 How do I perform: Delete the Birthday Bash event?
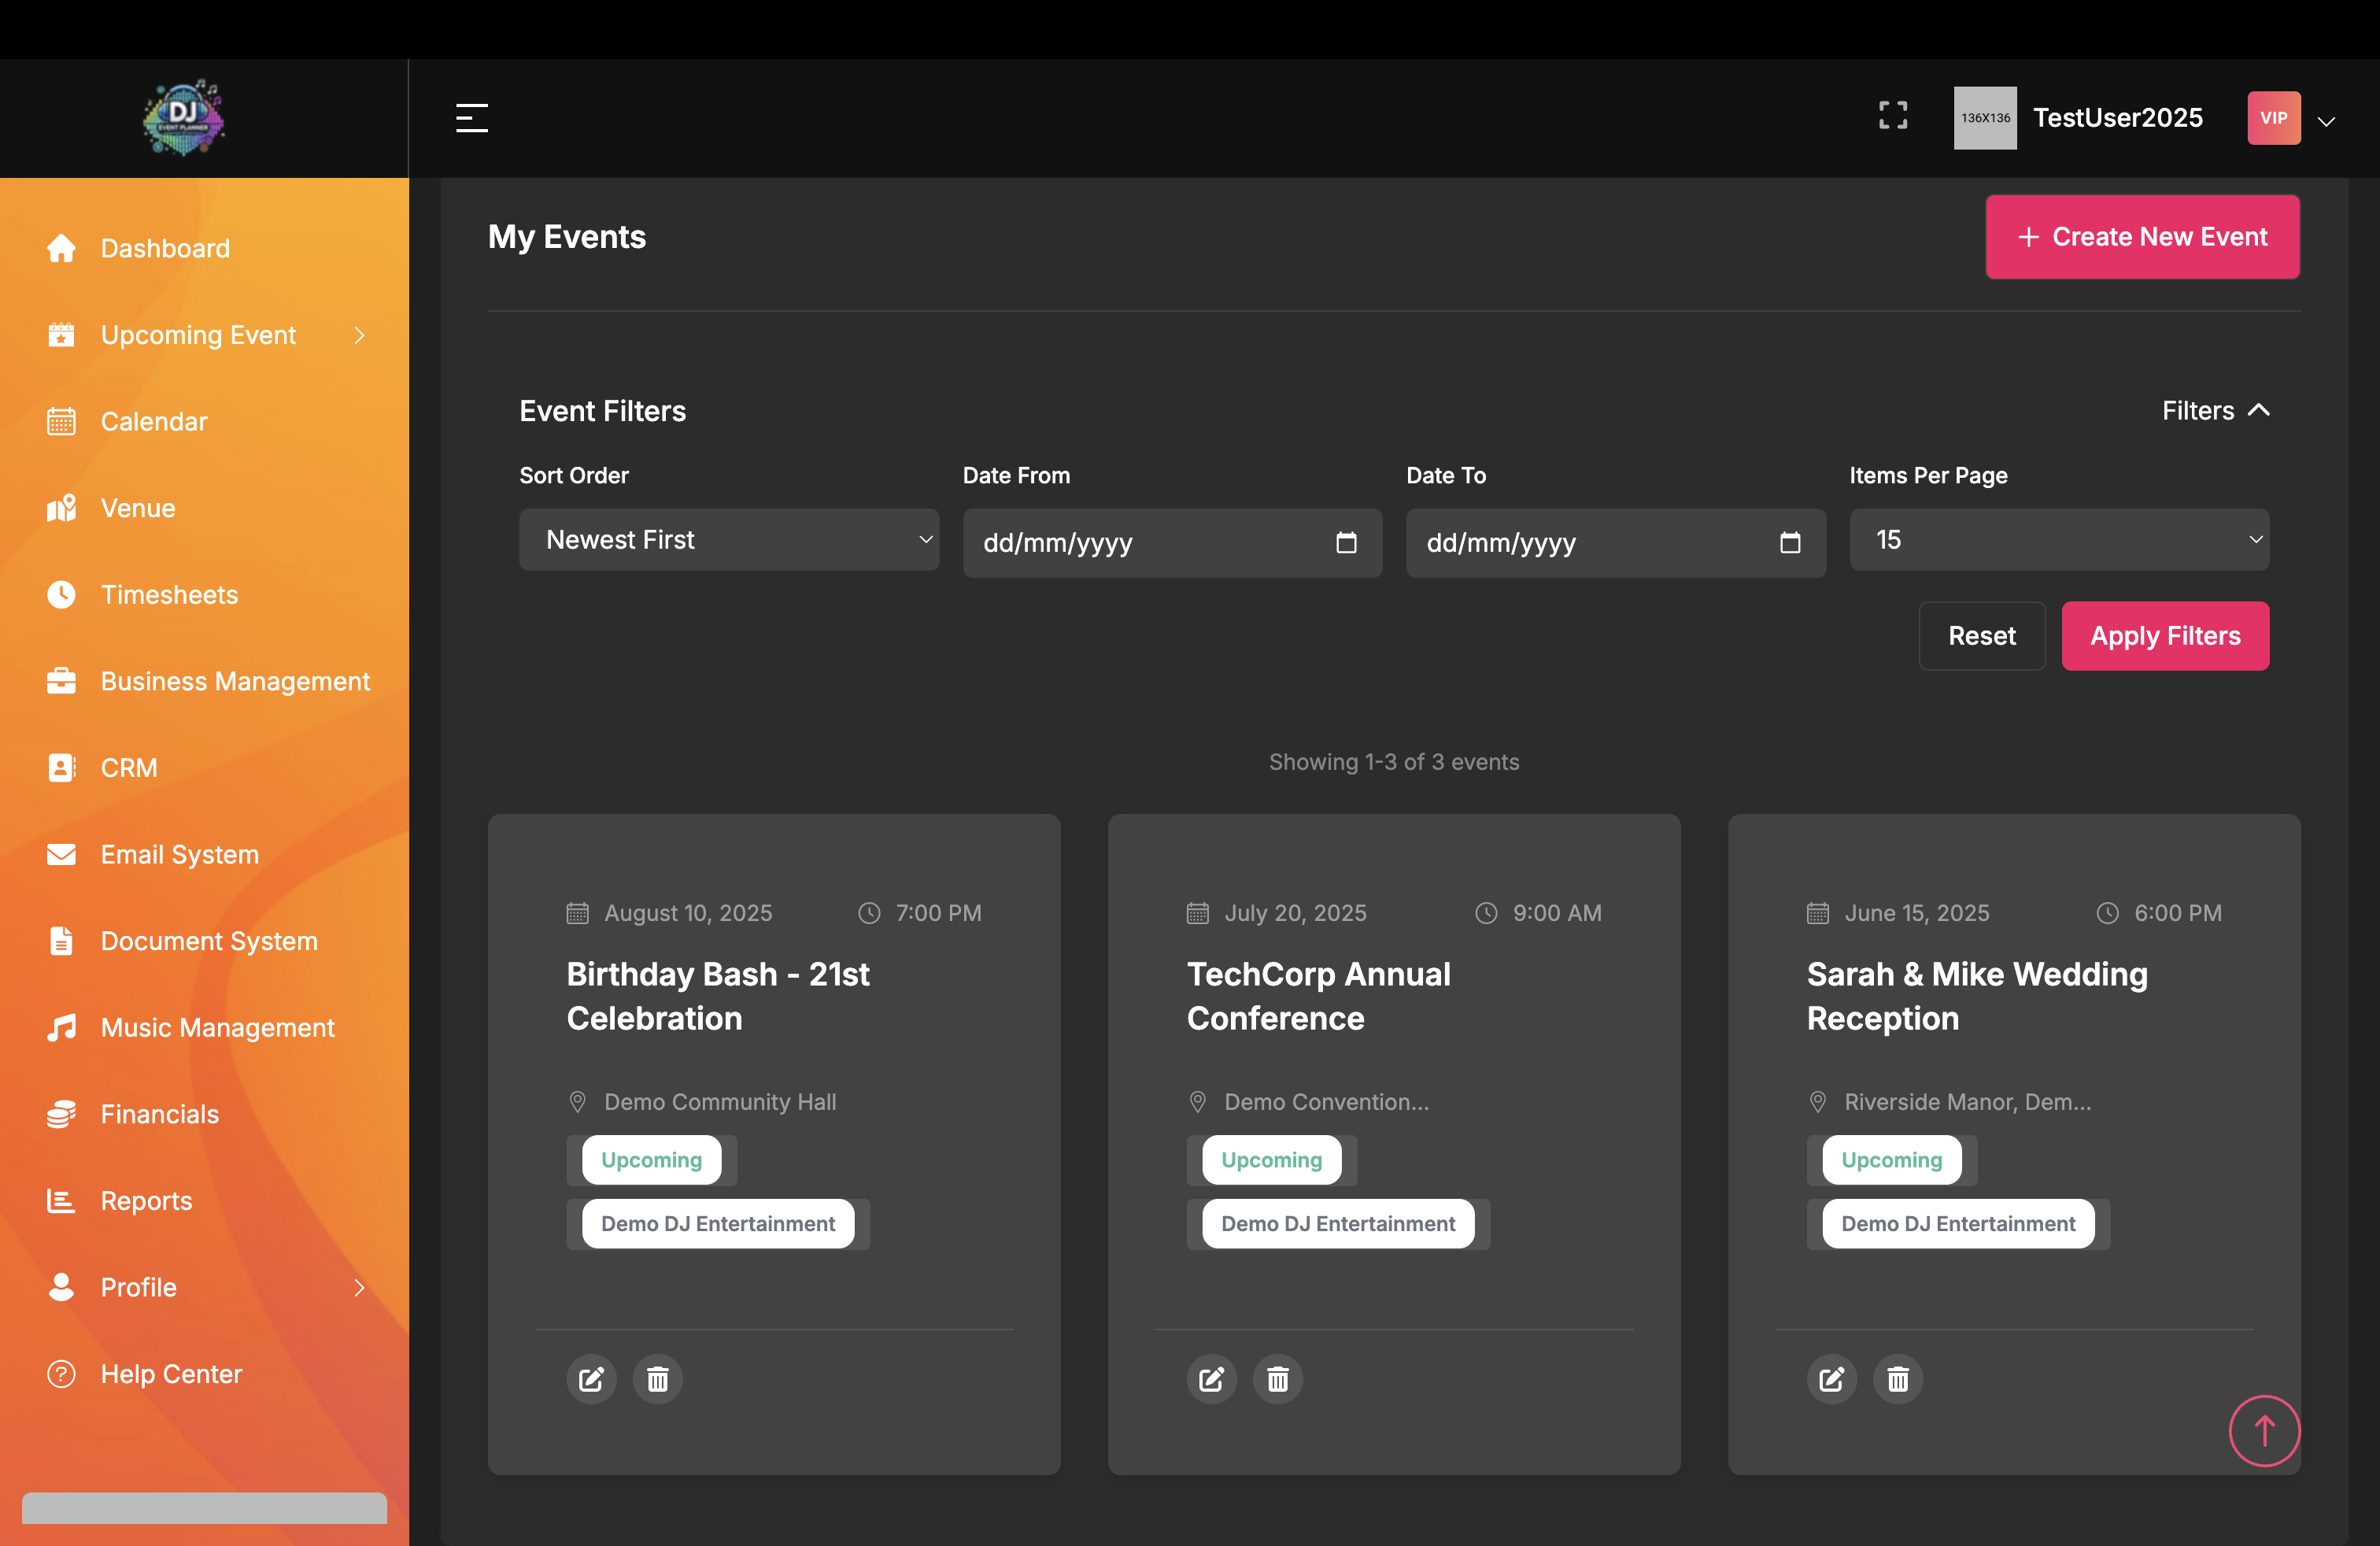[x=657, y=1379]
